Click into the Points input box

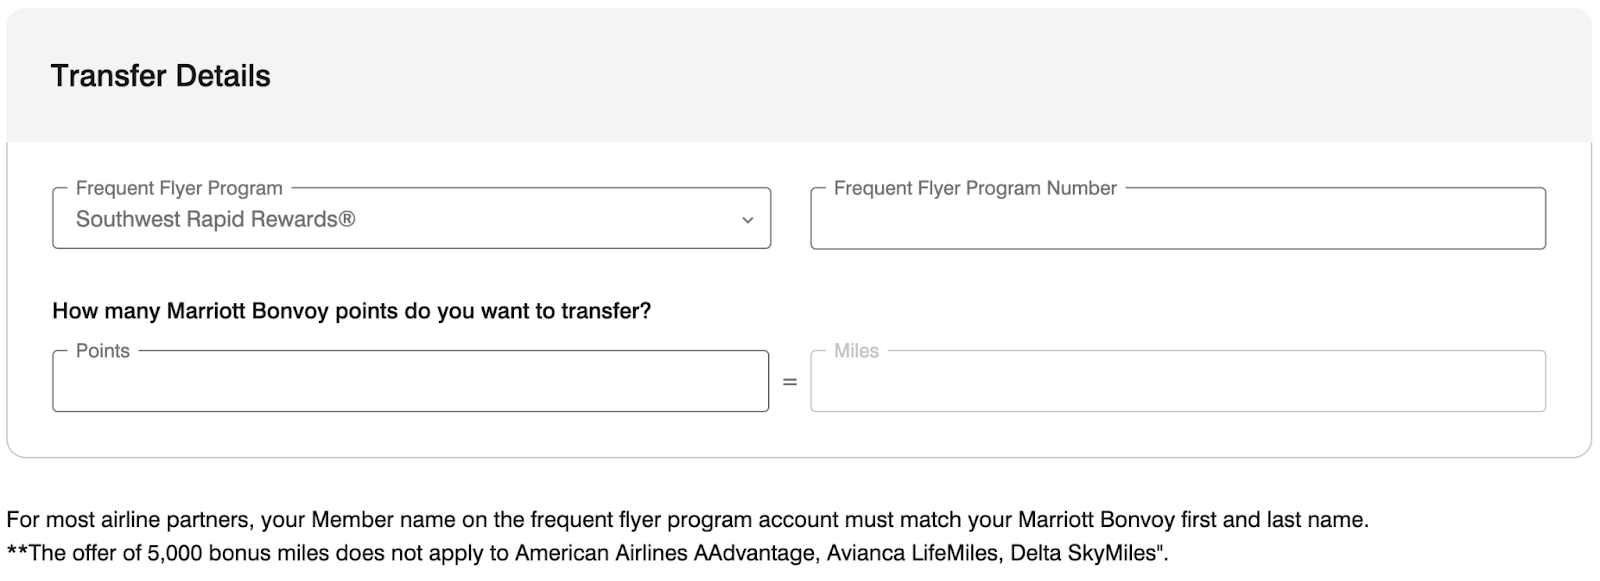coord(410,382)
